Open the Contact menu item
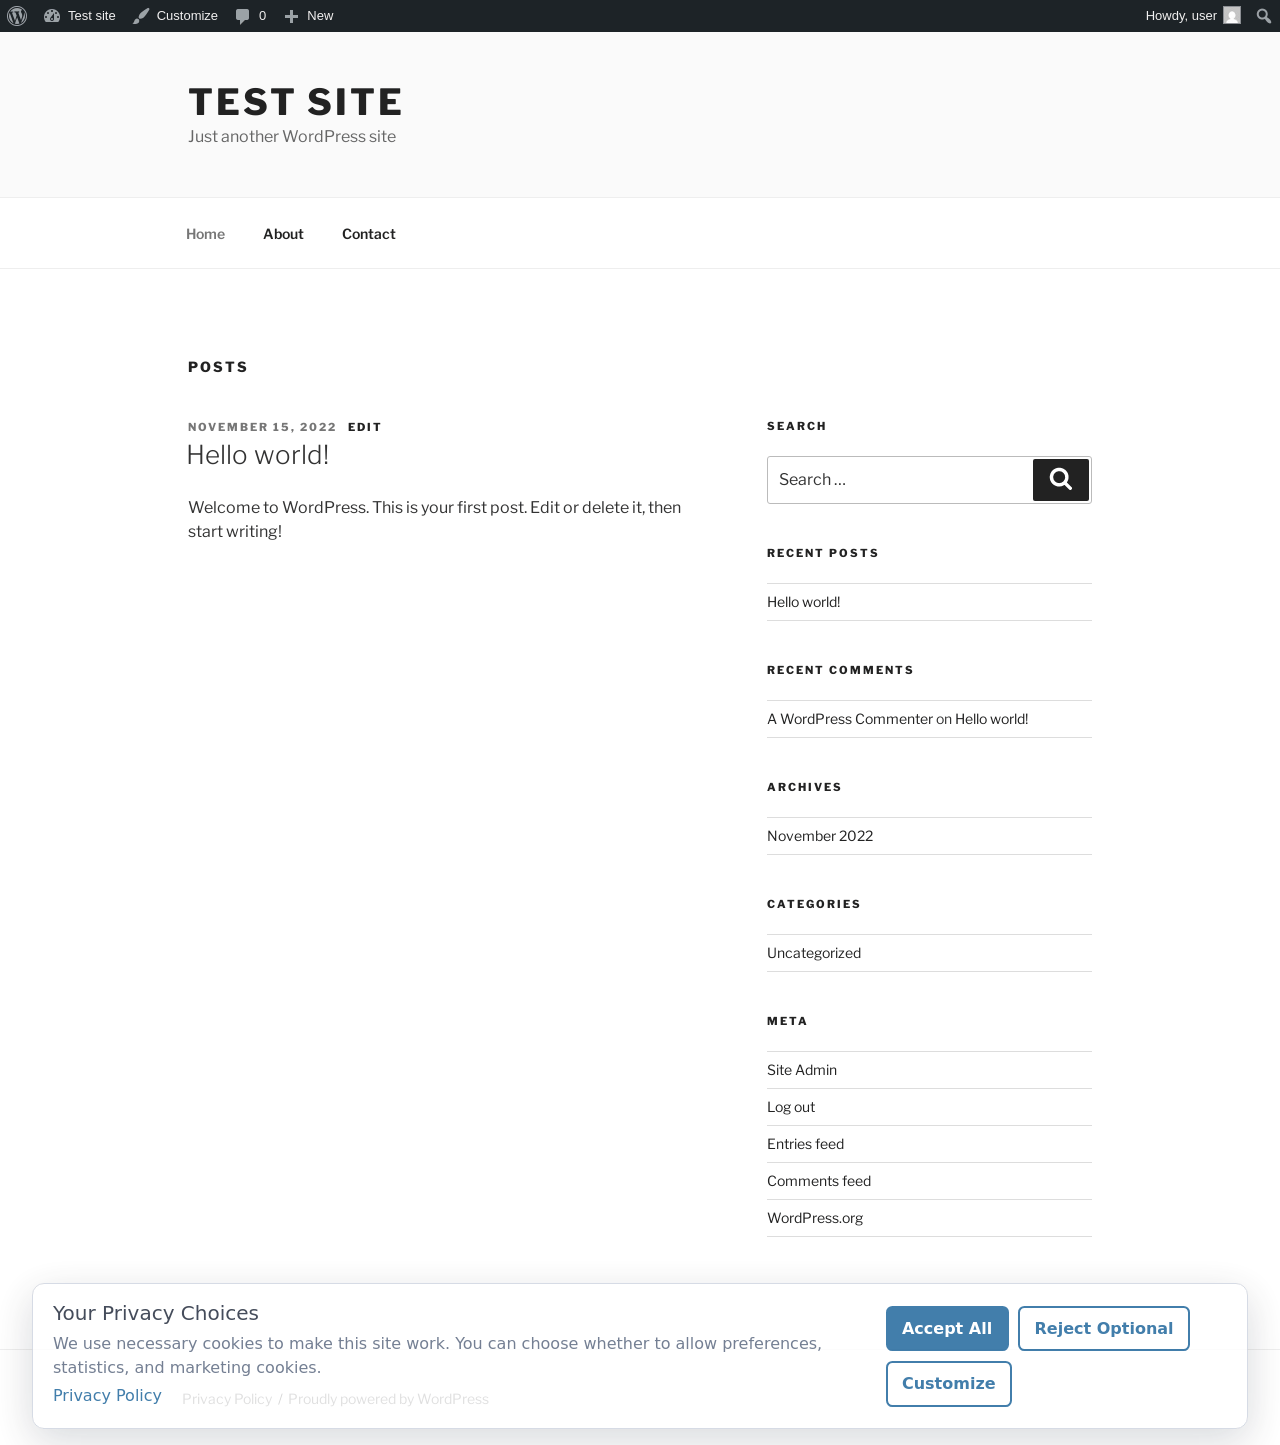This screenshot has width=1280, height=1445. click(x=369, y=234)
